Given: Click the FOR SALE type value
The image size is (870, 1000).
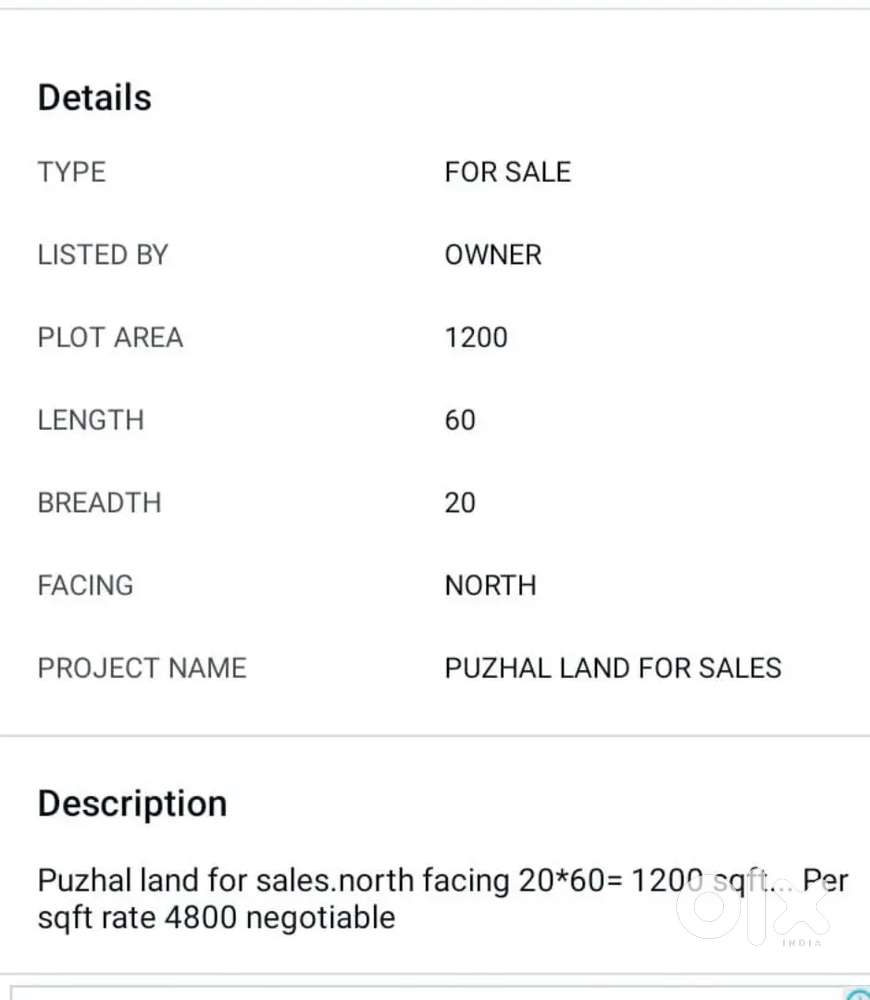Looking at the screenshot, I should tap(507, 172).
